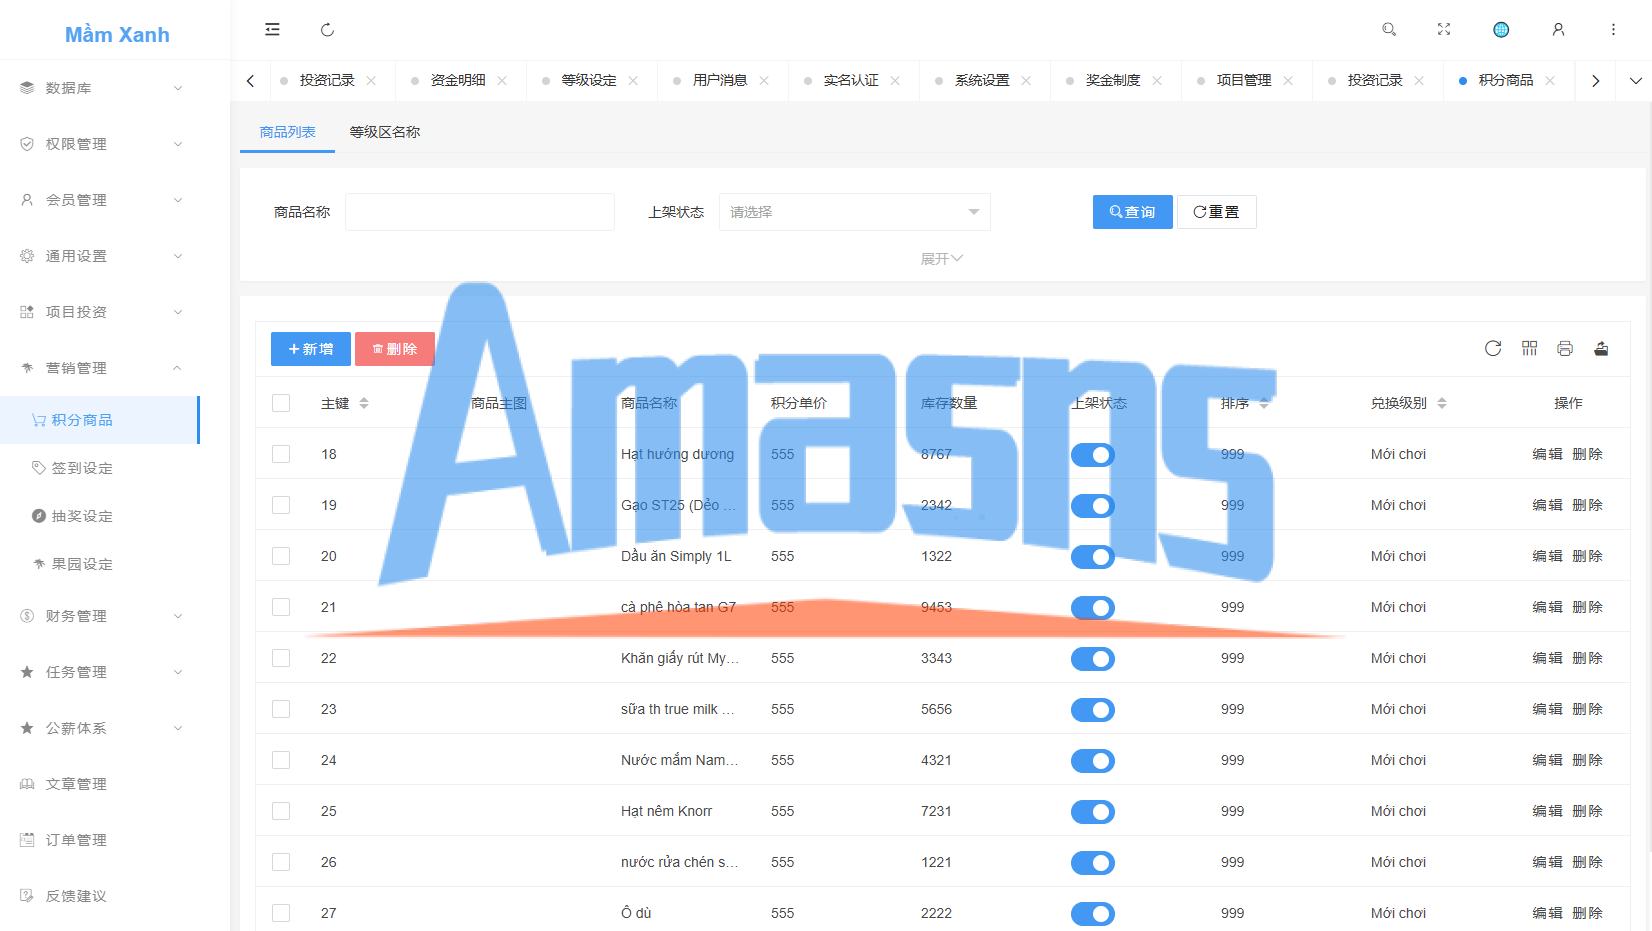
Task: Open the language globe icon
Action: tap(1501, 30)
